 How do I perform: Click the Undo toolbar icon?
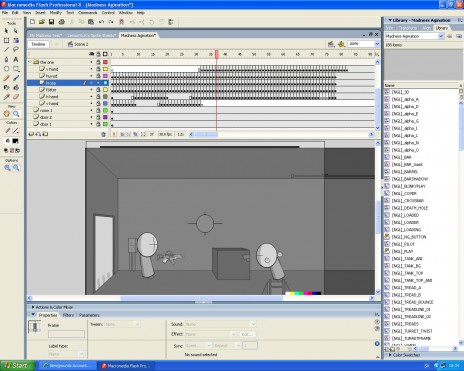pos(101,22)
